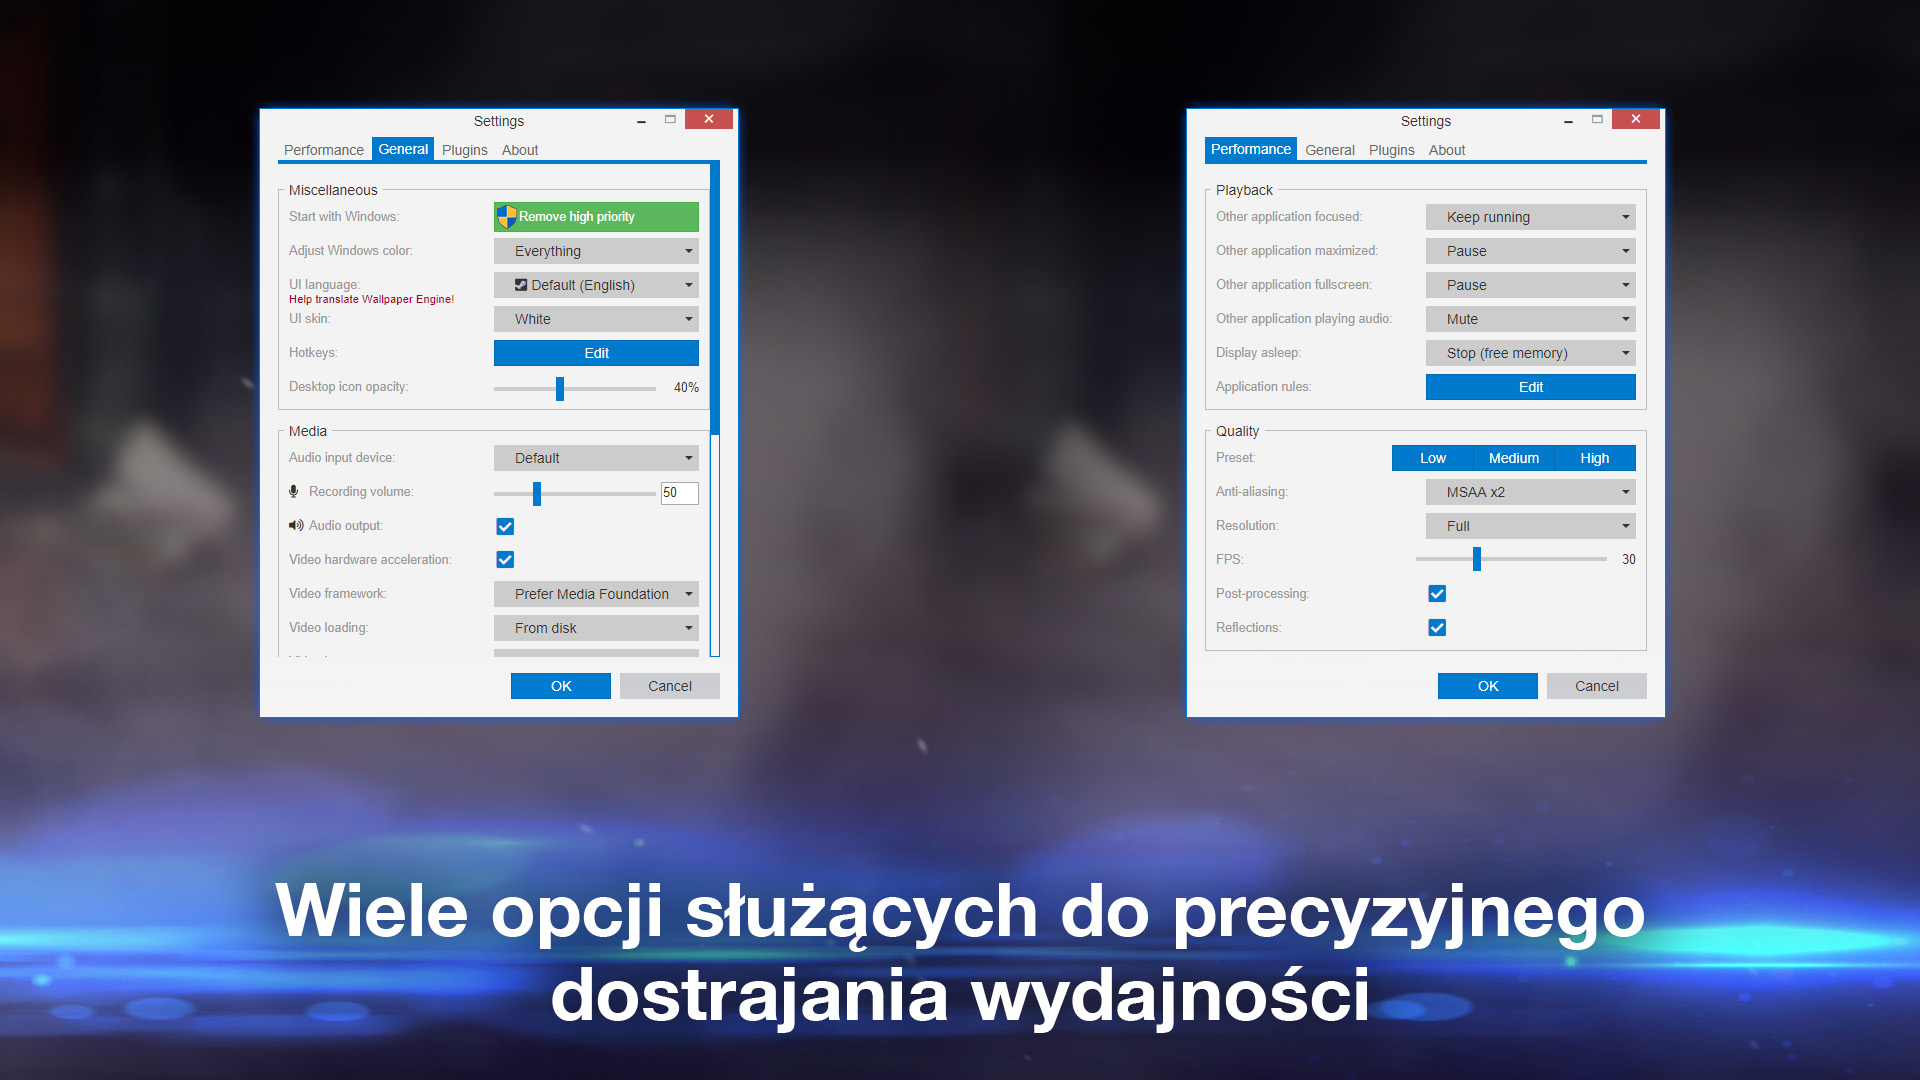Screen dimensions: 1920x1080
Task: Toggle the Post-processing checkbox on
Action: 1436,592
